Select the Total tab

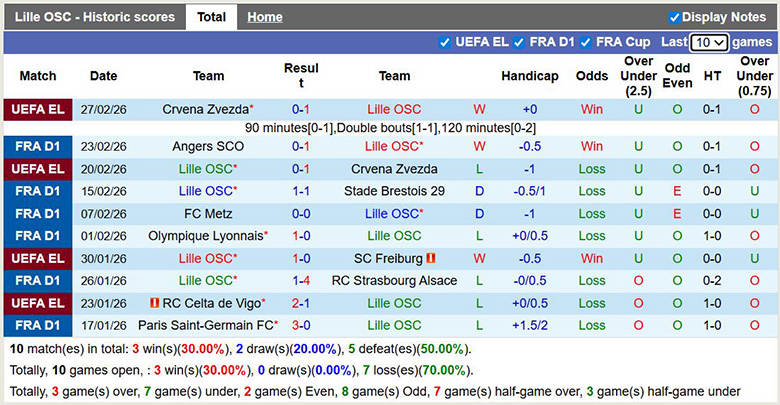tap(211, 17)
